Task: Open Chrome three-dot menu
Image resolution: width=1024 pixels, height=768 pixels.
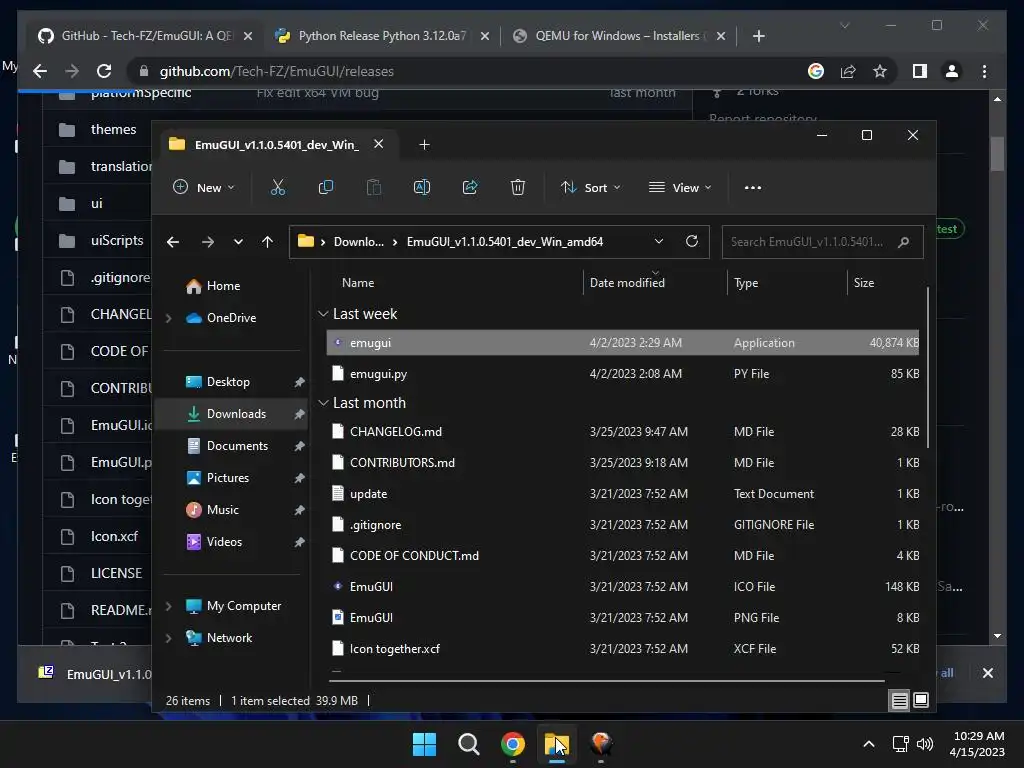Action: coord(984,71)
